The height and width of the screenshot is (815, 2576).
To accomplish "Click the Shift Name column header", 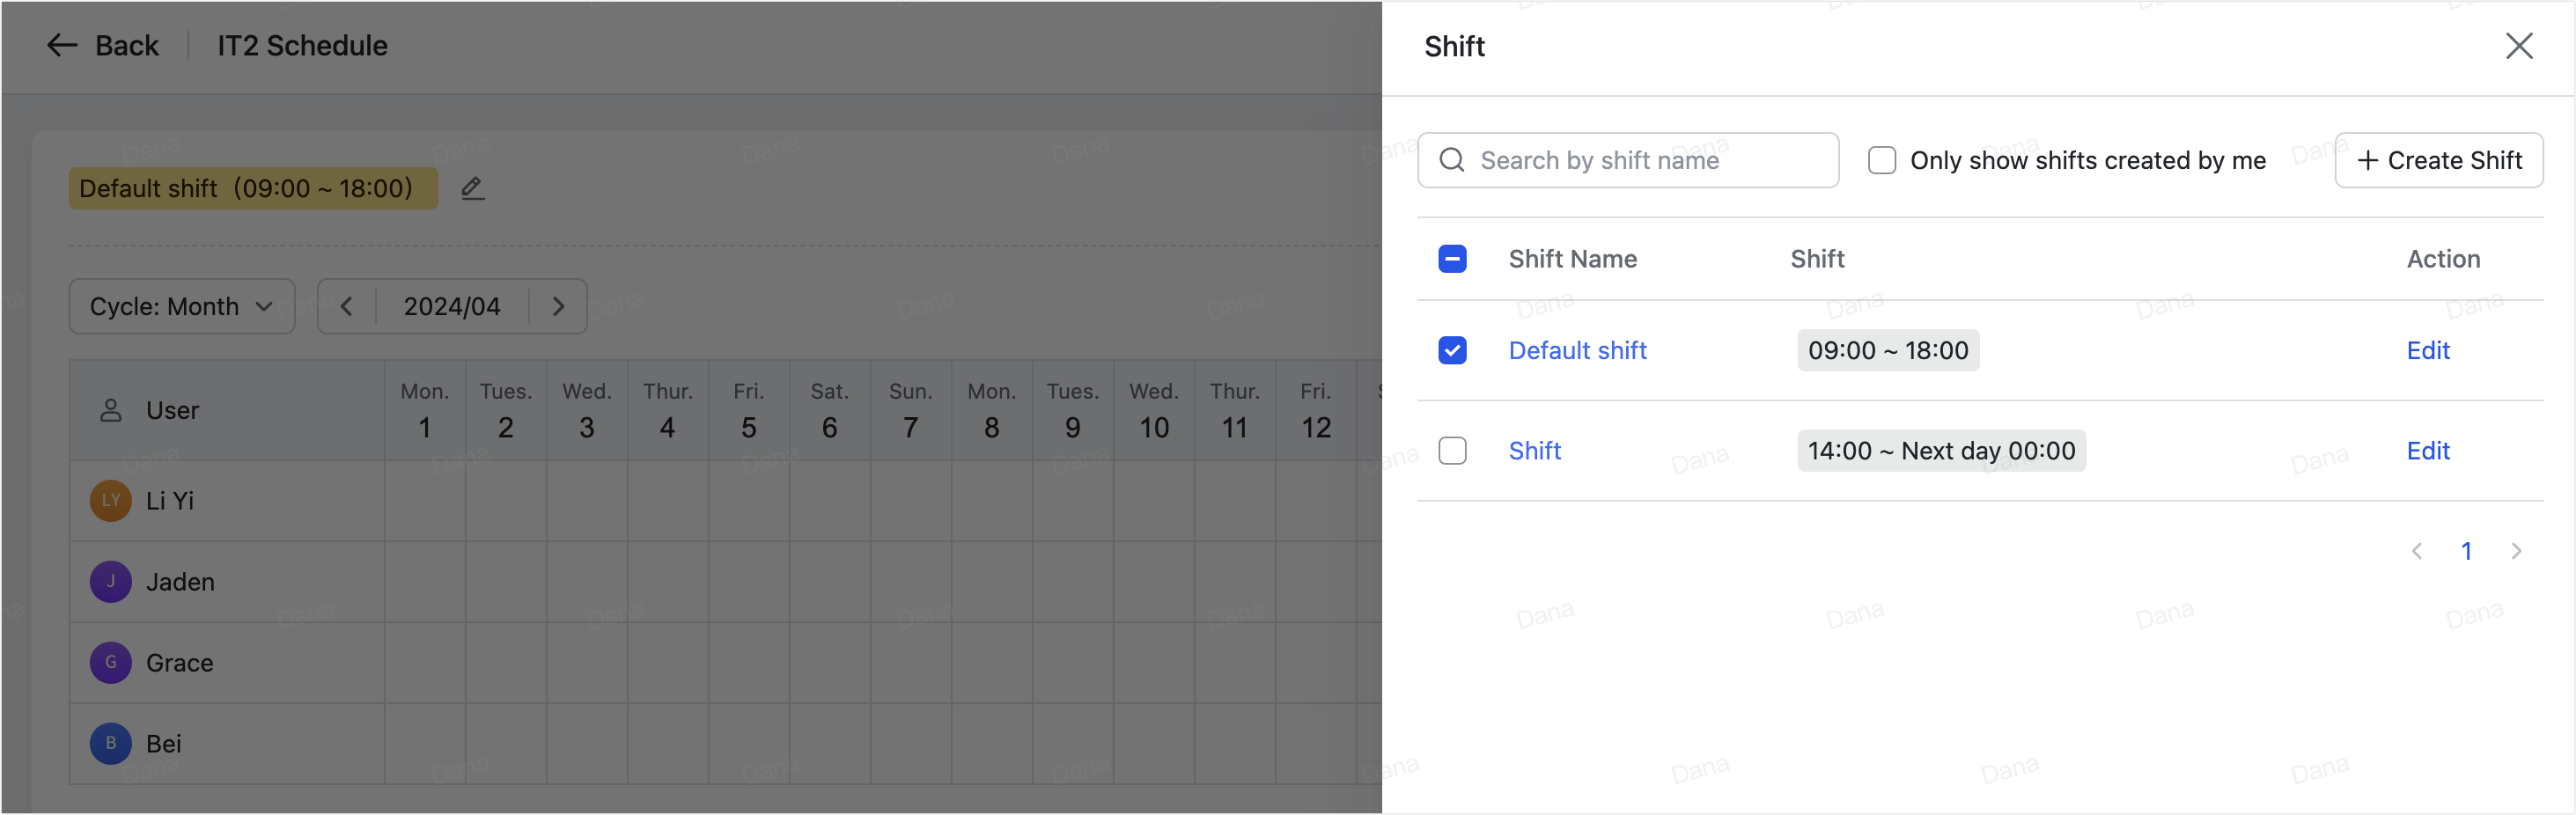I will [x=1572, y=258].
